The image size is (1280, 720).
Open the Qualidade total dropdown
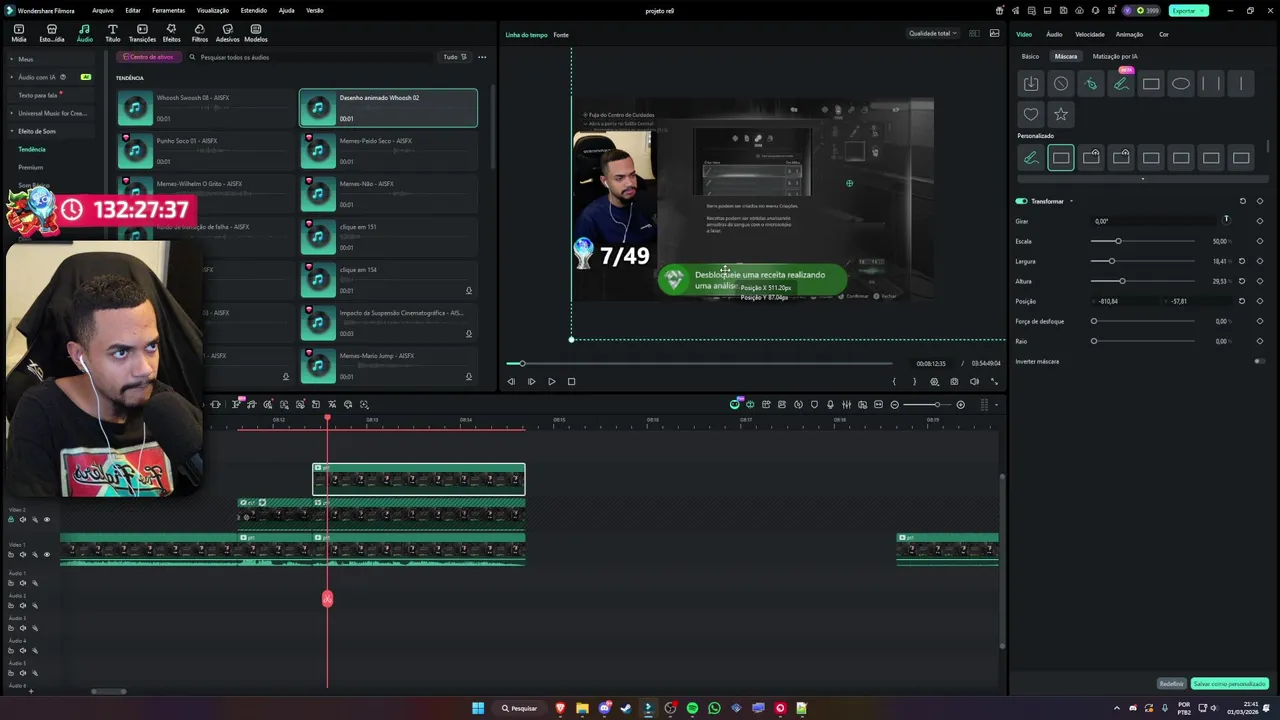(932, 33)
